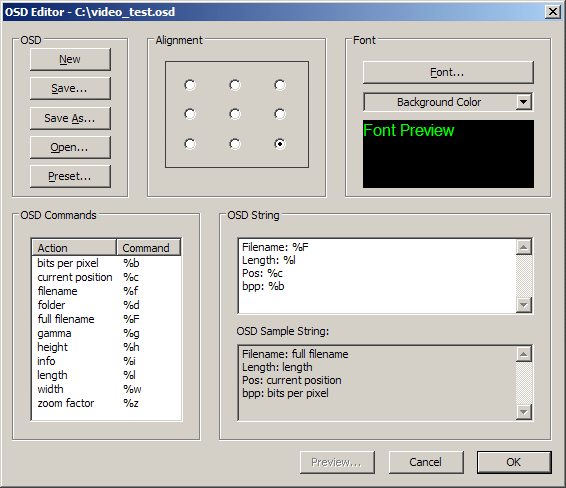This screenshot has width=566, height=488.
Task: Click the down arrow of the OSD Sample String scrollbar
Action: point(524,412)
